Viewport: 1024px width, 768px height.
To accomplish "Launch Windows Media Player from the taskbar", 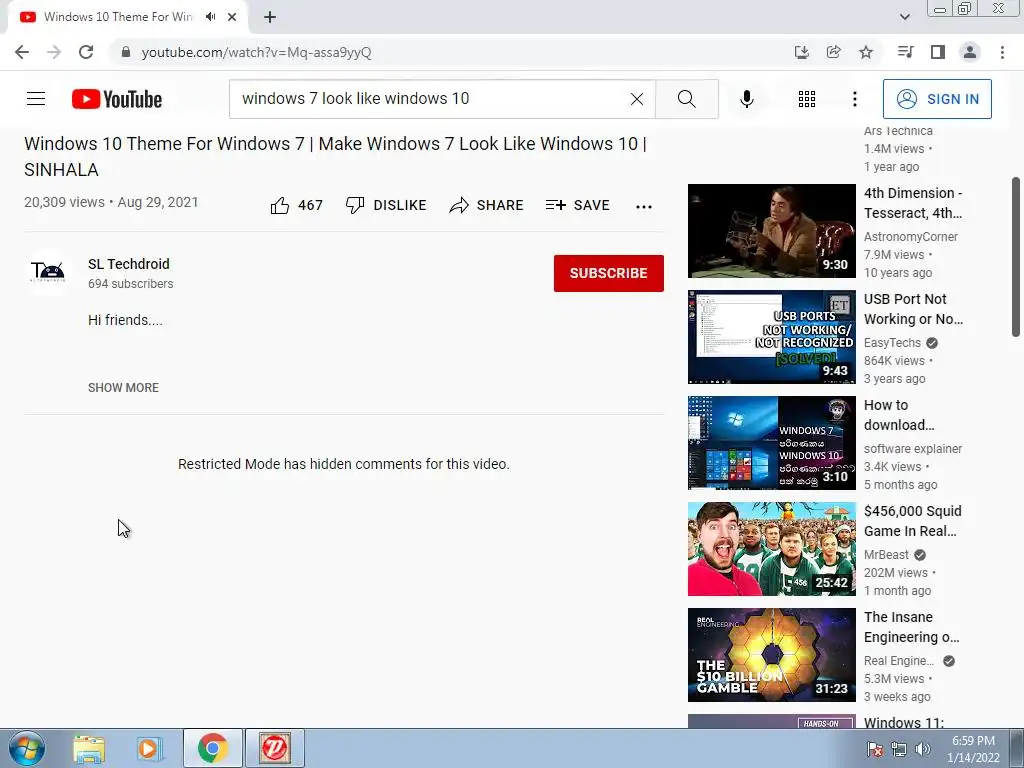I will (150, 748).
